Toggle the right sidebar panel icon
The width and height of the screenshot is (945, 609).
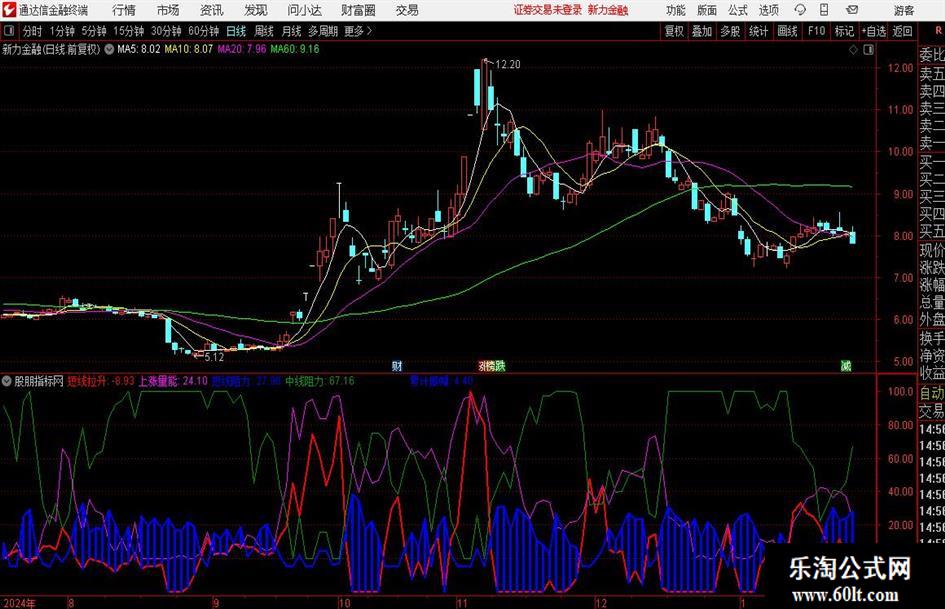pyautogui.click(x=868, y=50)
